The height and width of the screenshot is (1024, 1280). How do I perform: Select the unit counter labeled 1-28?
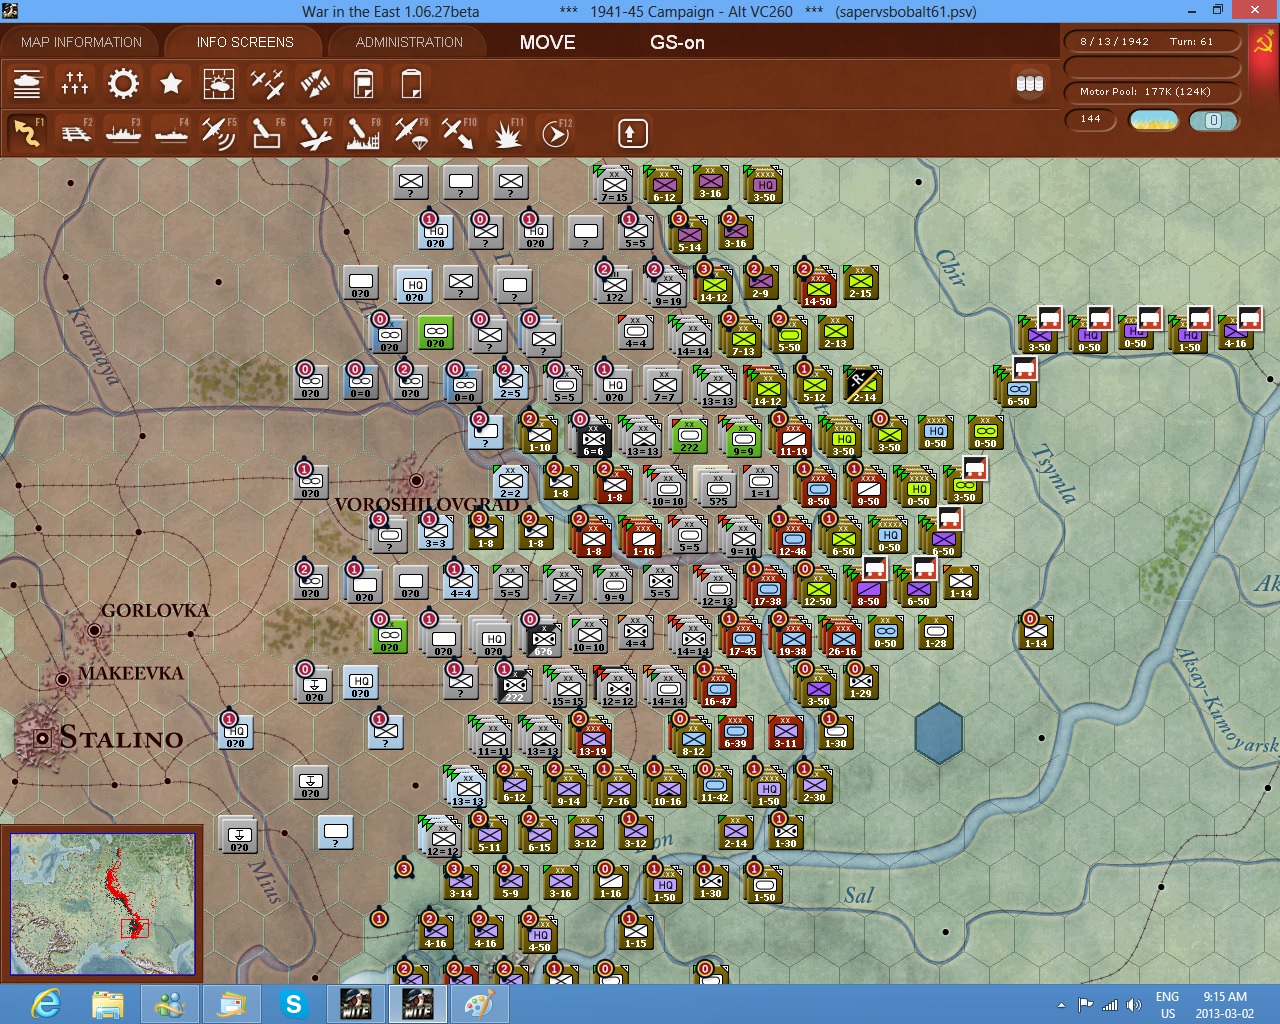[x=935, y=632]
